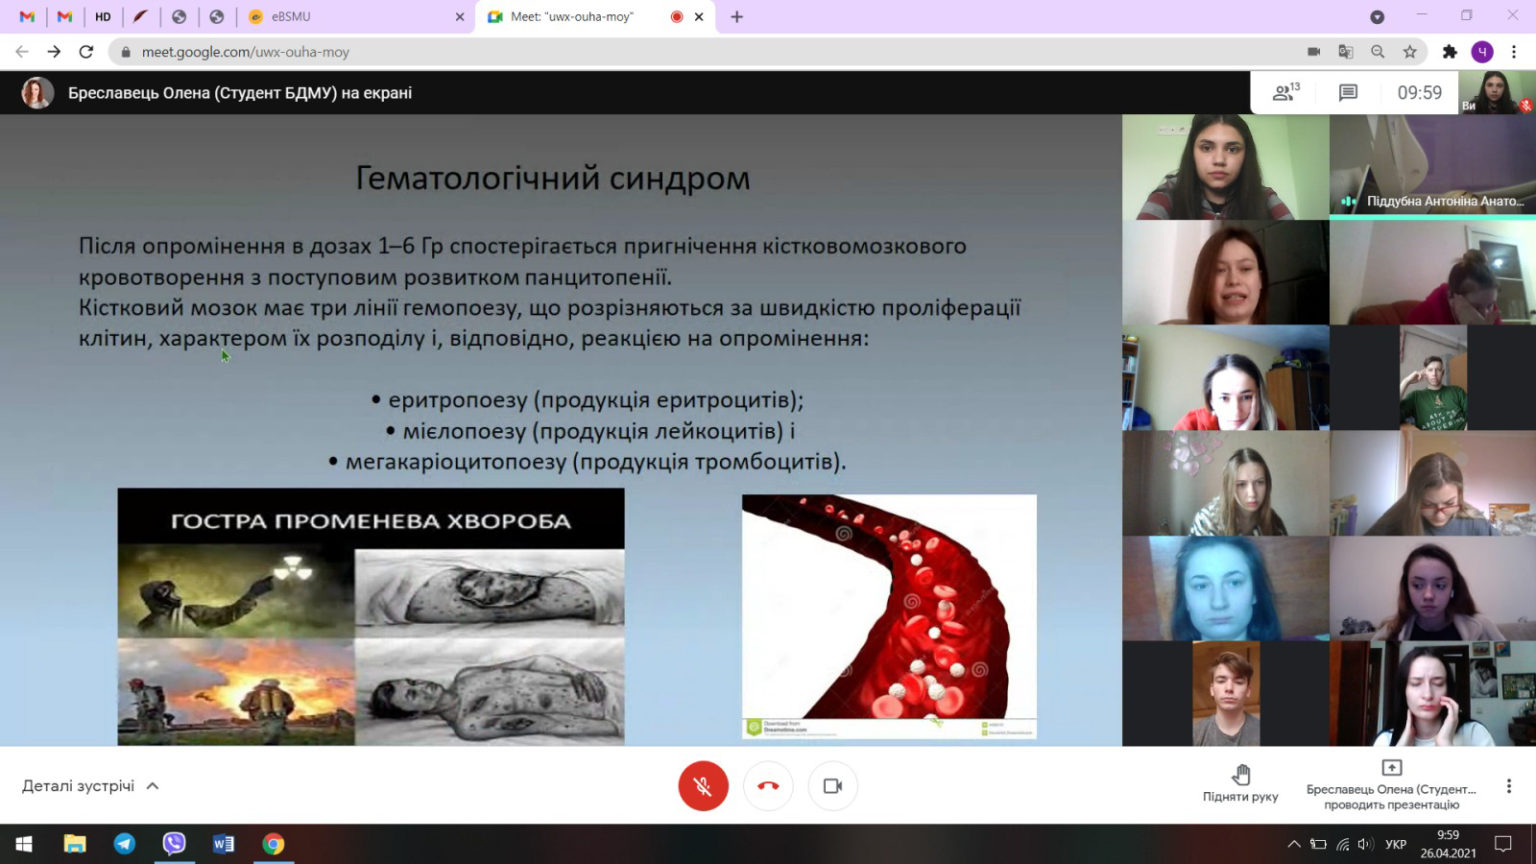Open the three-dot more options menu
The image size is (1536, 864).
(x=1509, y=786)
